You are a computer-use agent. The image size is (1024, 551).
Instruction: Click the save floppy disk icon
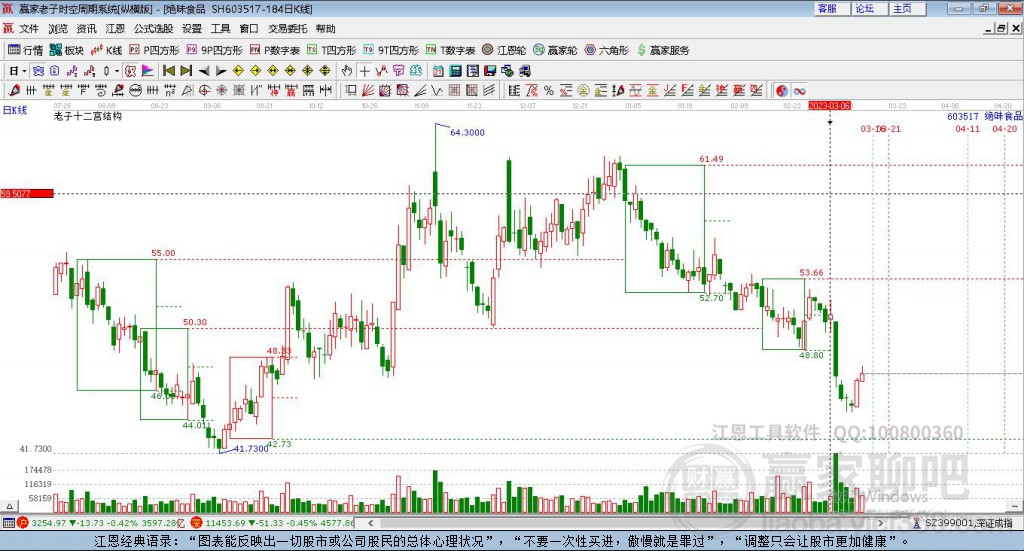490,71
